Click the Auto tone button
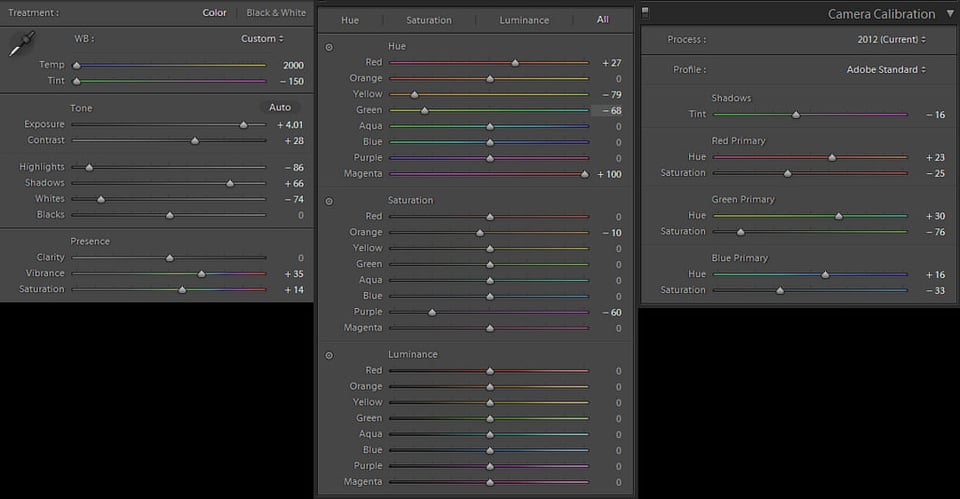Image resolution: width=960 pixels, height=499 pixels. click(x=280, y=107)
